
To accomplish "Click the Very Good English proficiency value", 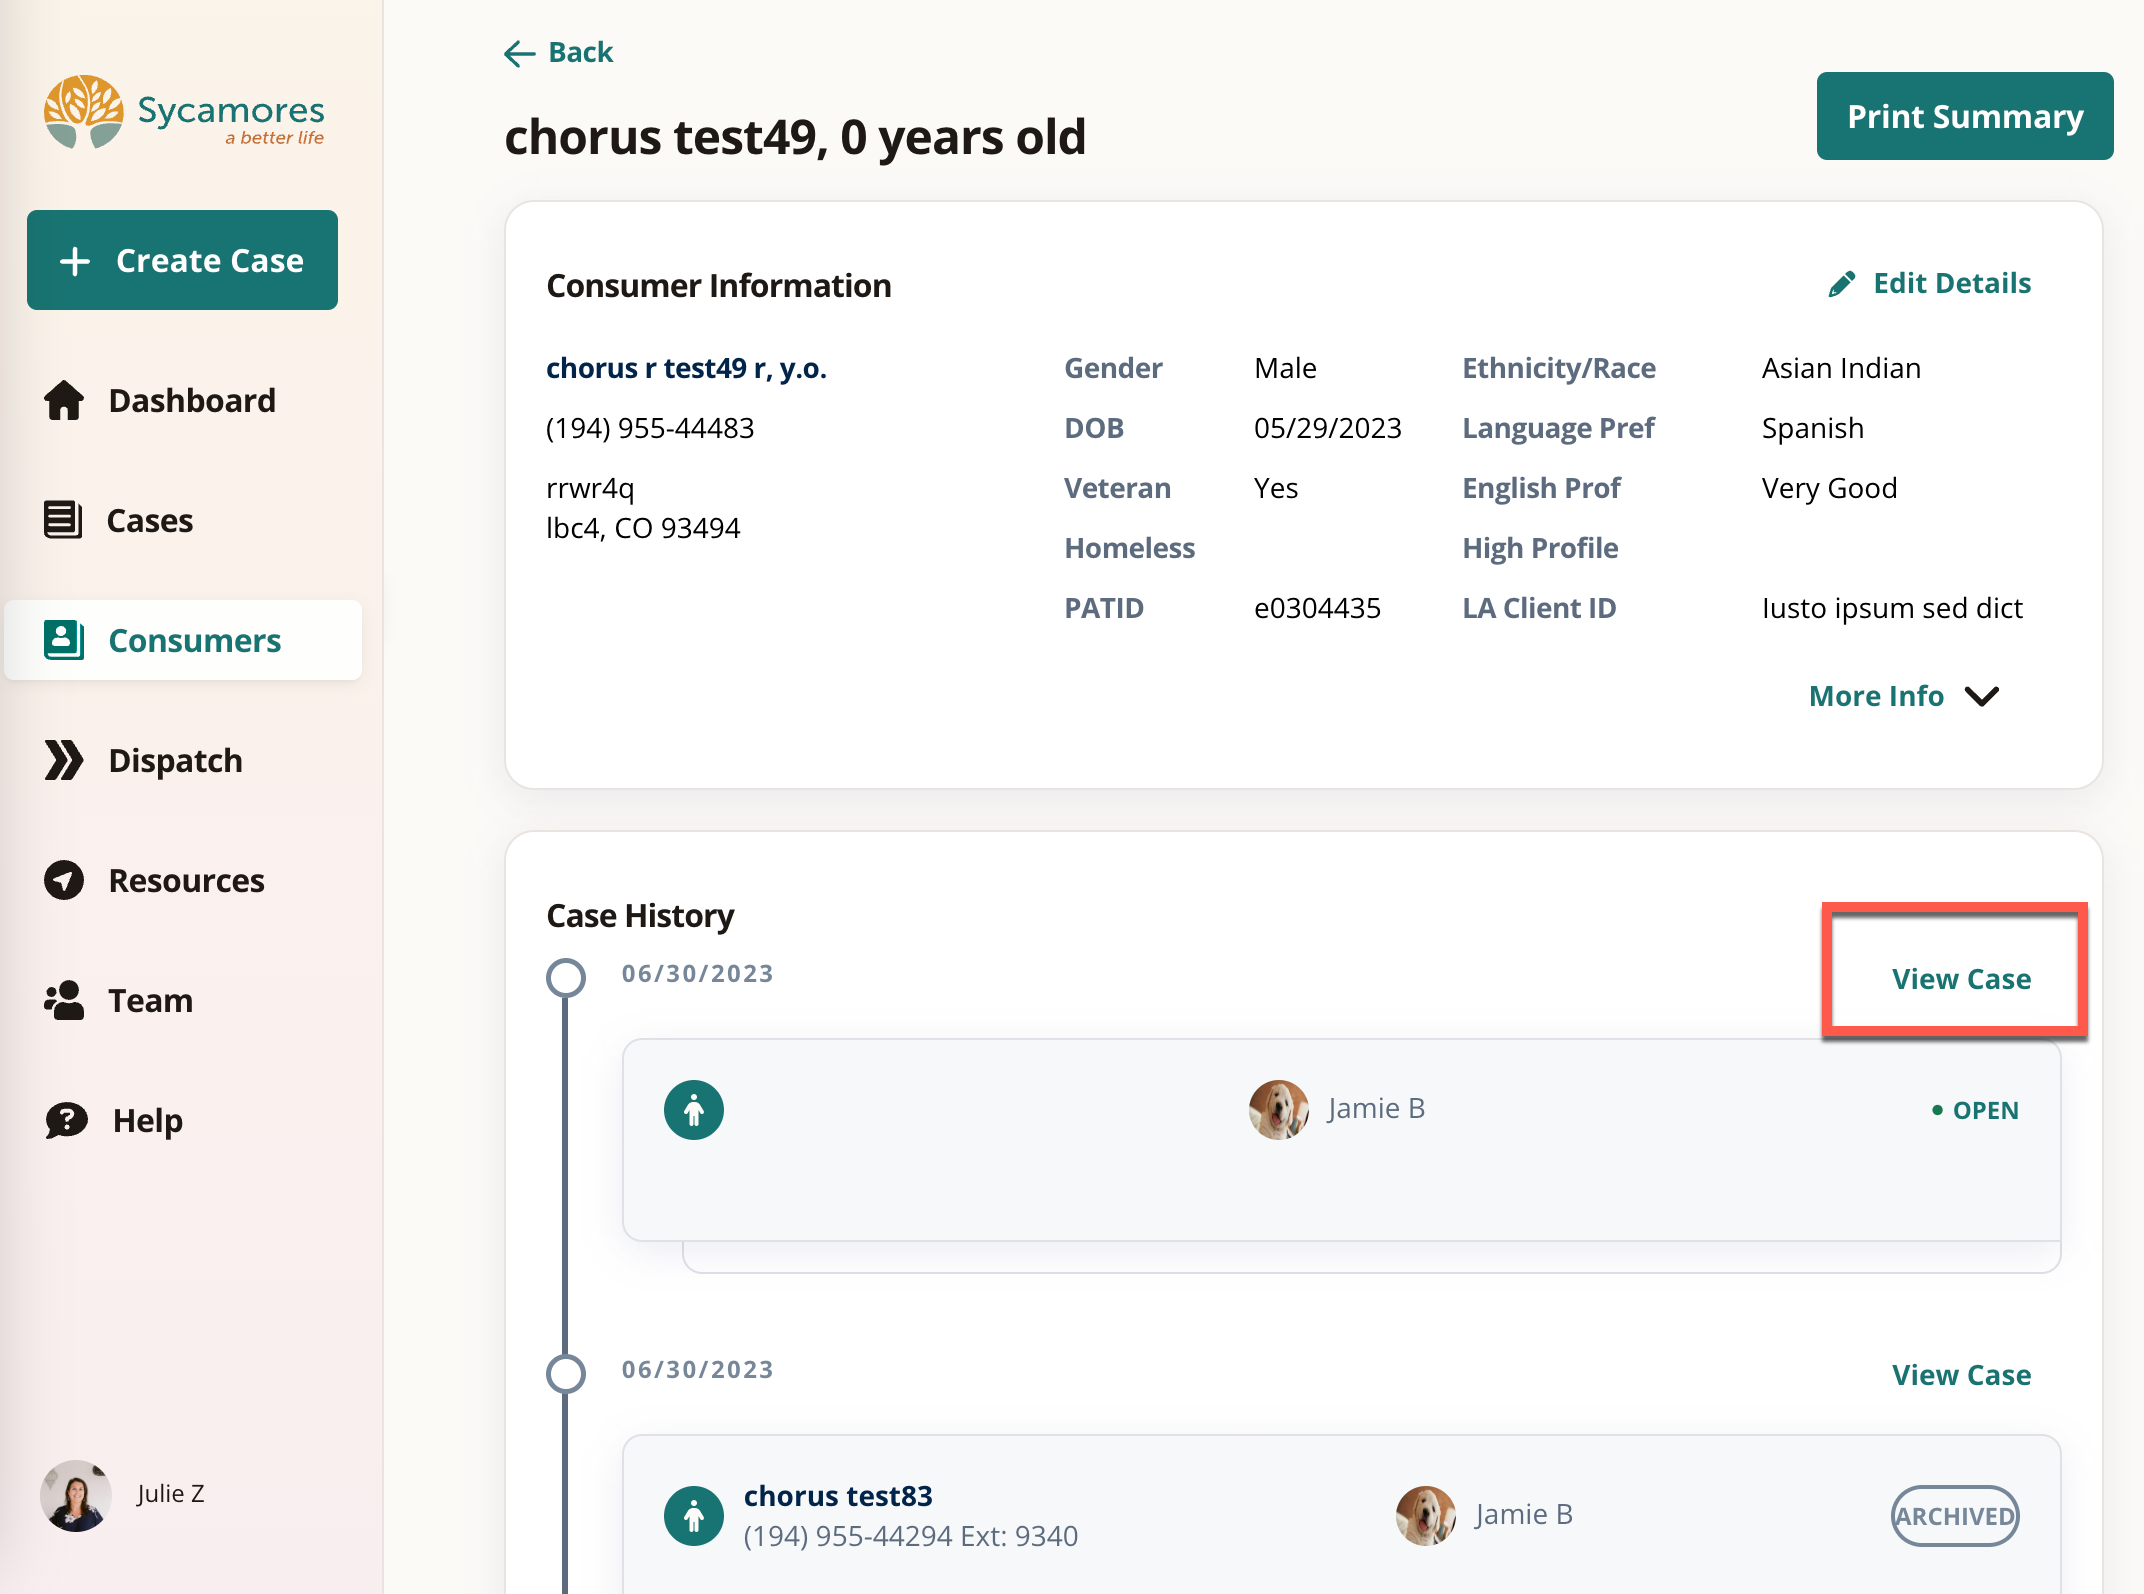I will [x=1829, y=489].
